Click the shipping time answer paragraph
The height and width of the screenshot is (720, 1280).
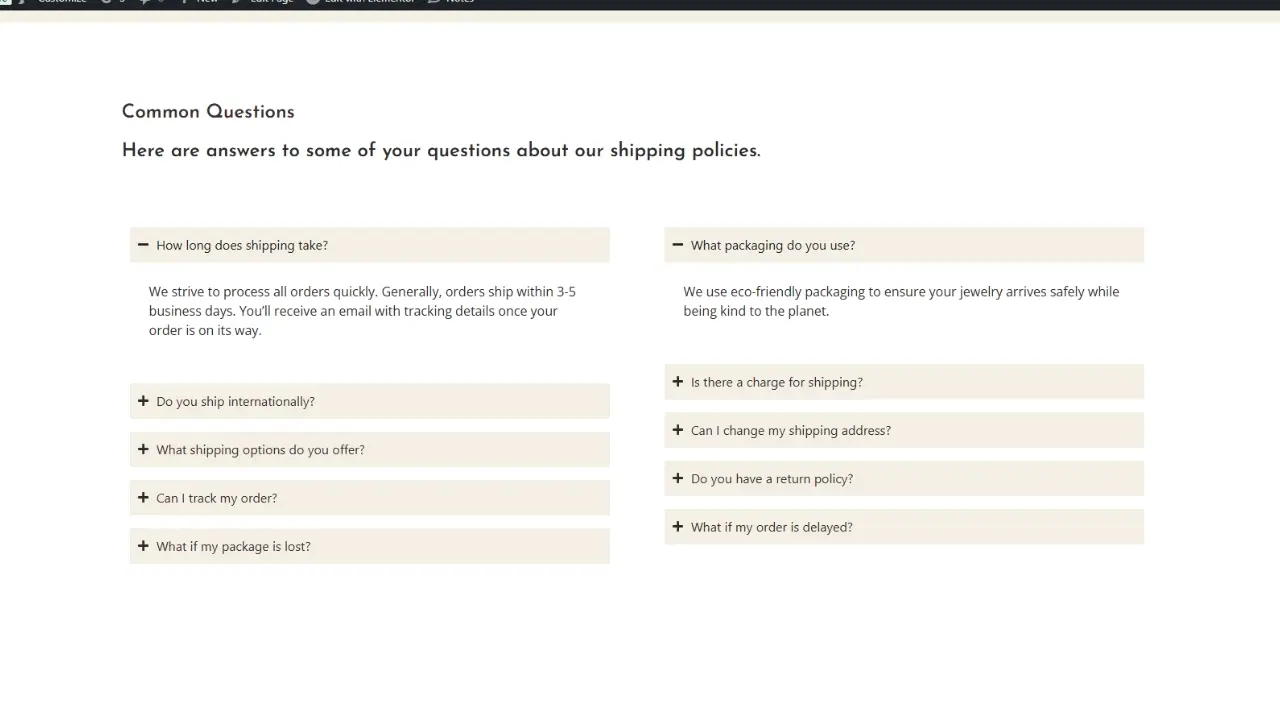pyautogui.click(x=362, y=311)
